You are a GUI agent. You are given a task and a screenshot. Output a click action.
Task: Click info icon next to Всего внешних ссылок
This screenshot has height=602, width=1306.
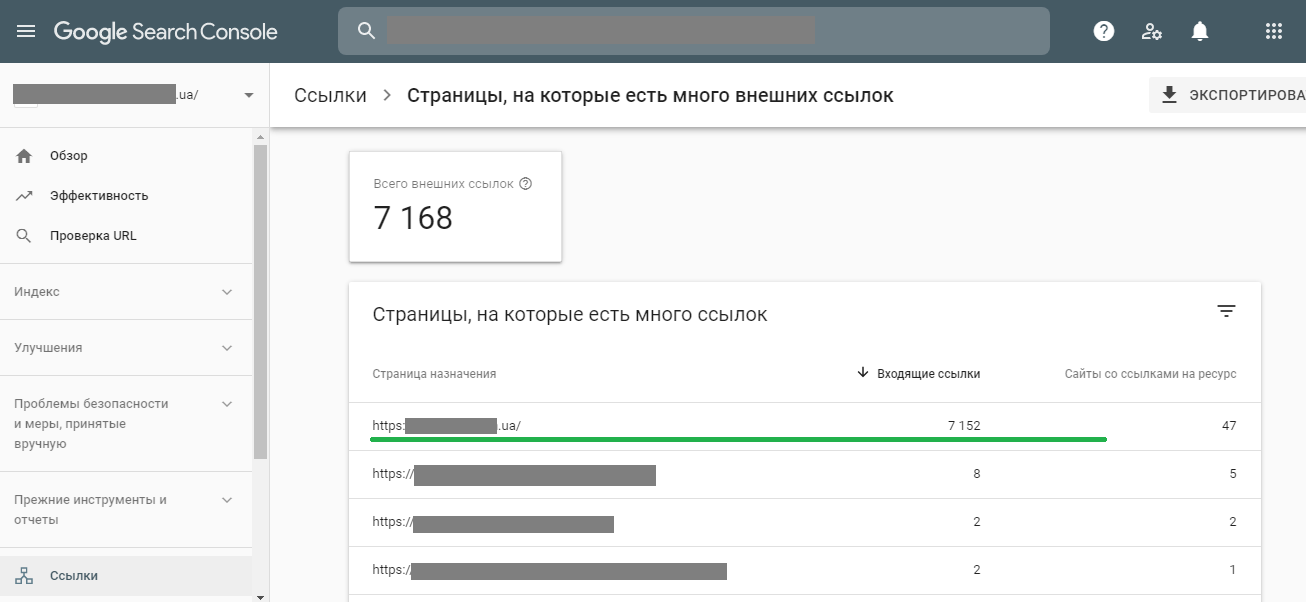point(526,184)
